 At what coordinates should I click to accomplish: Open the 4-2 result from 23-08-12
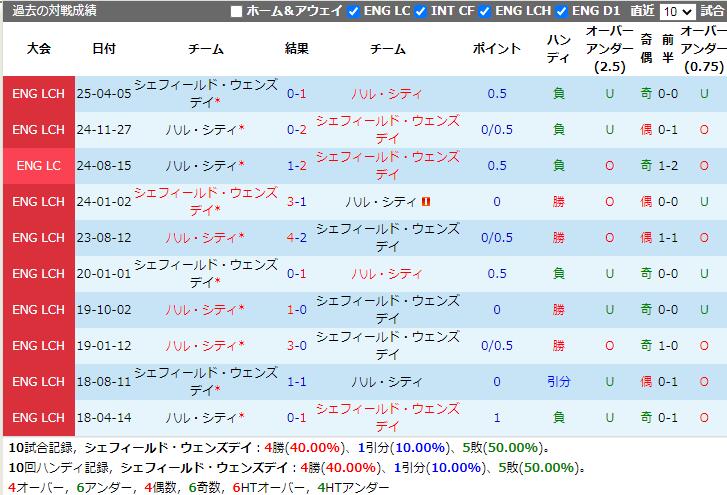pyautogui.click(x=296, y=238)
